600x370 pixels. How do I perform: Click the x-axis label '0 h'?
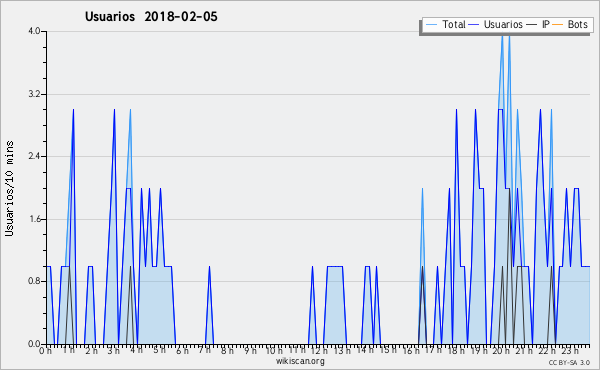tap(45, 350)
